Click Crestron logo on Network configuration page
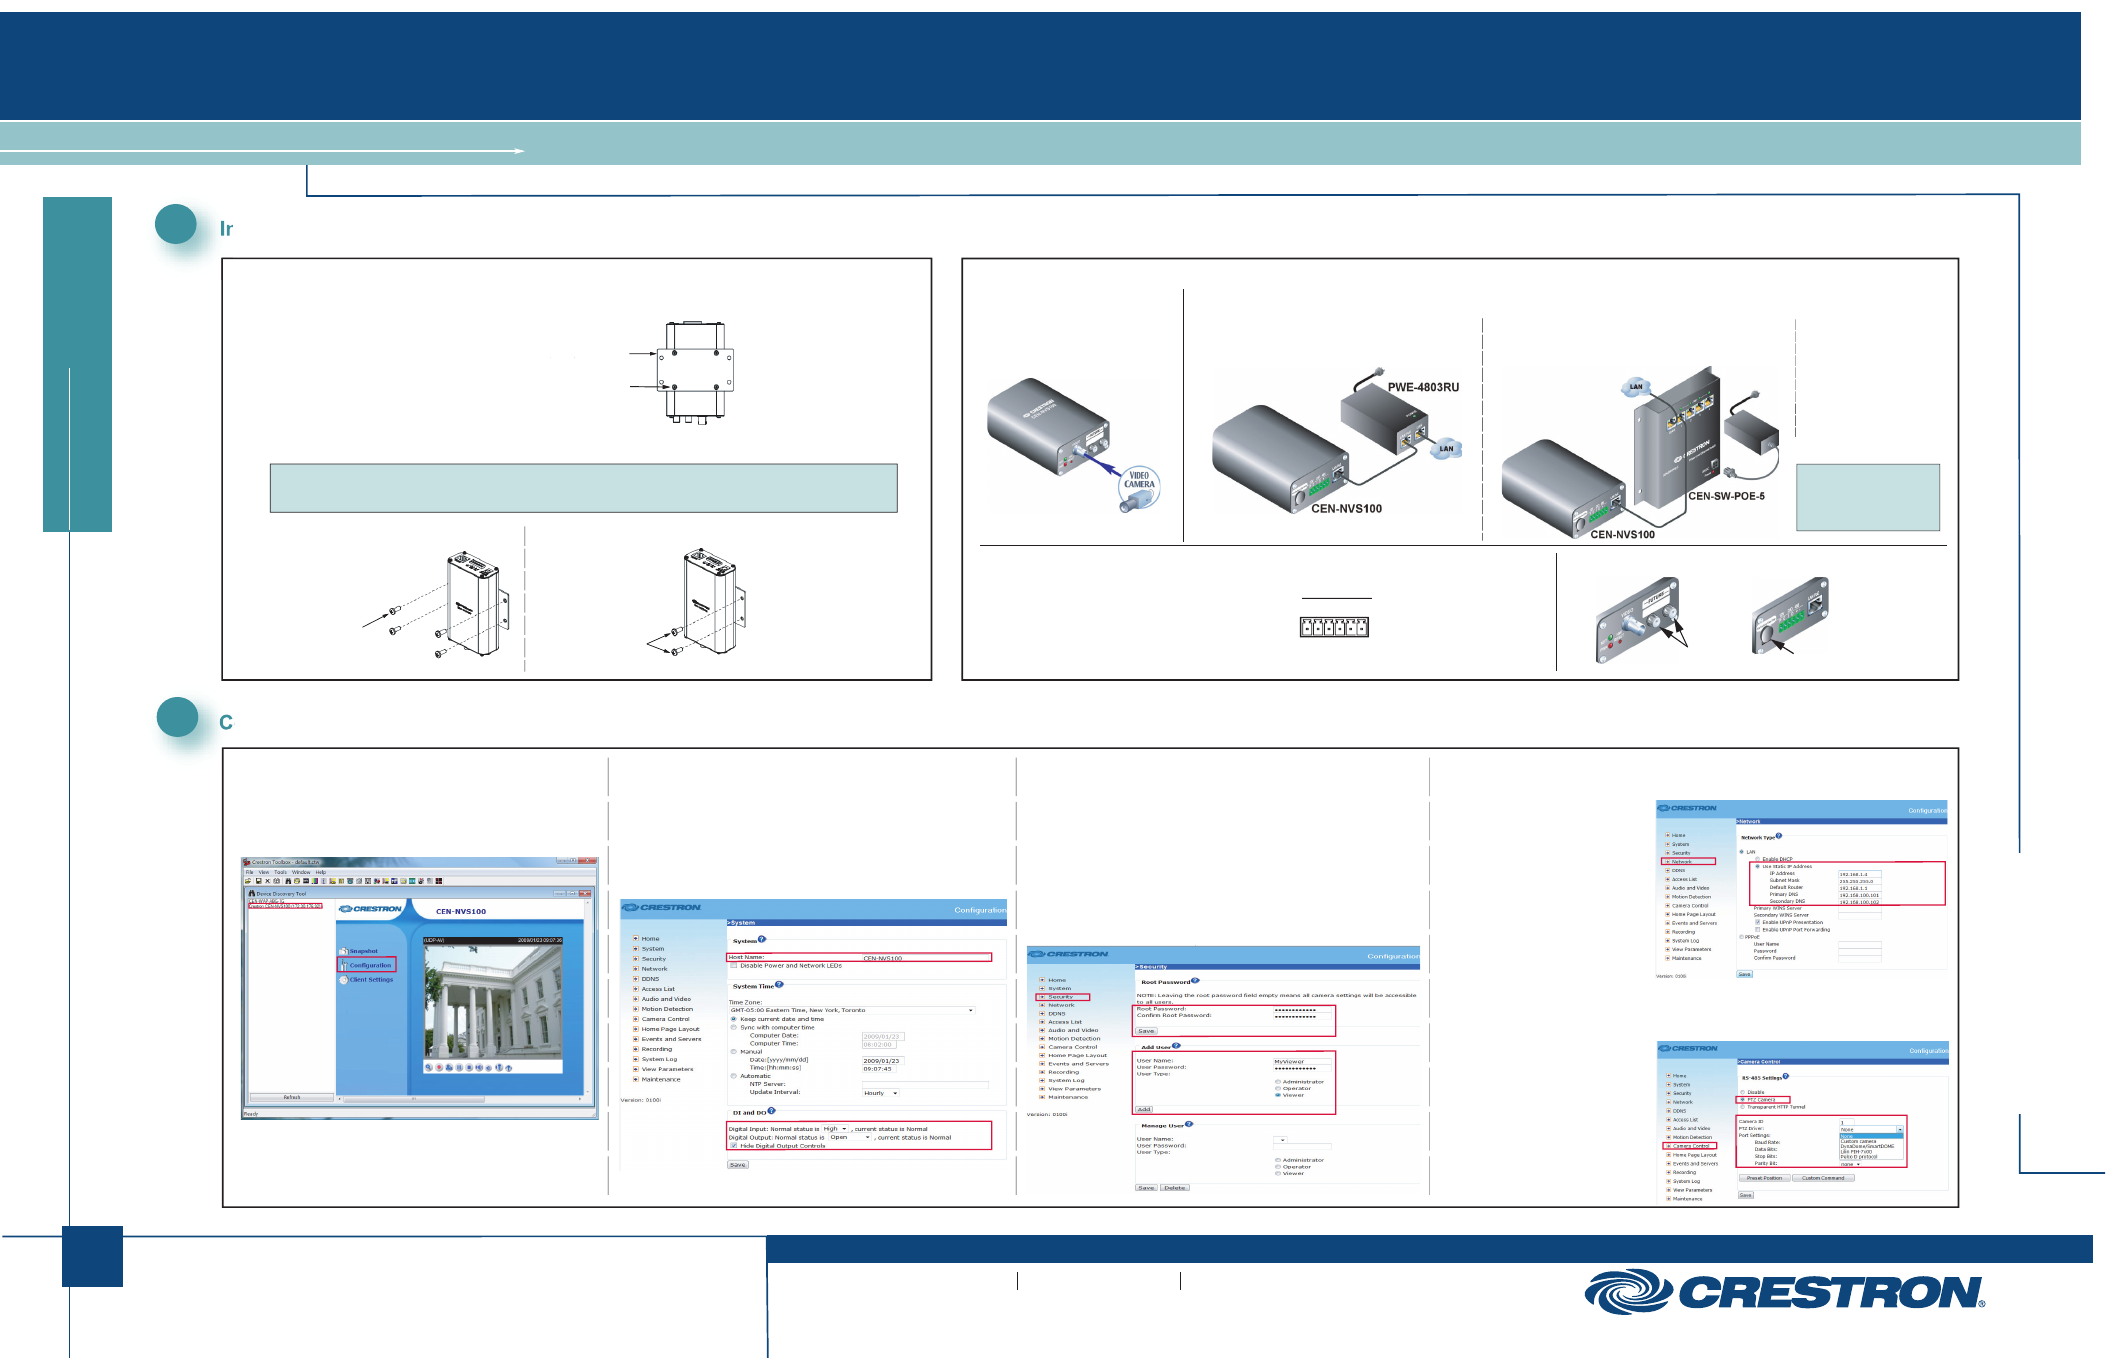 coord(1687,808)
